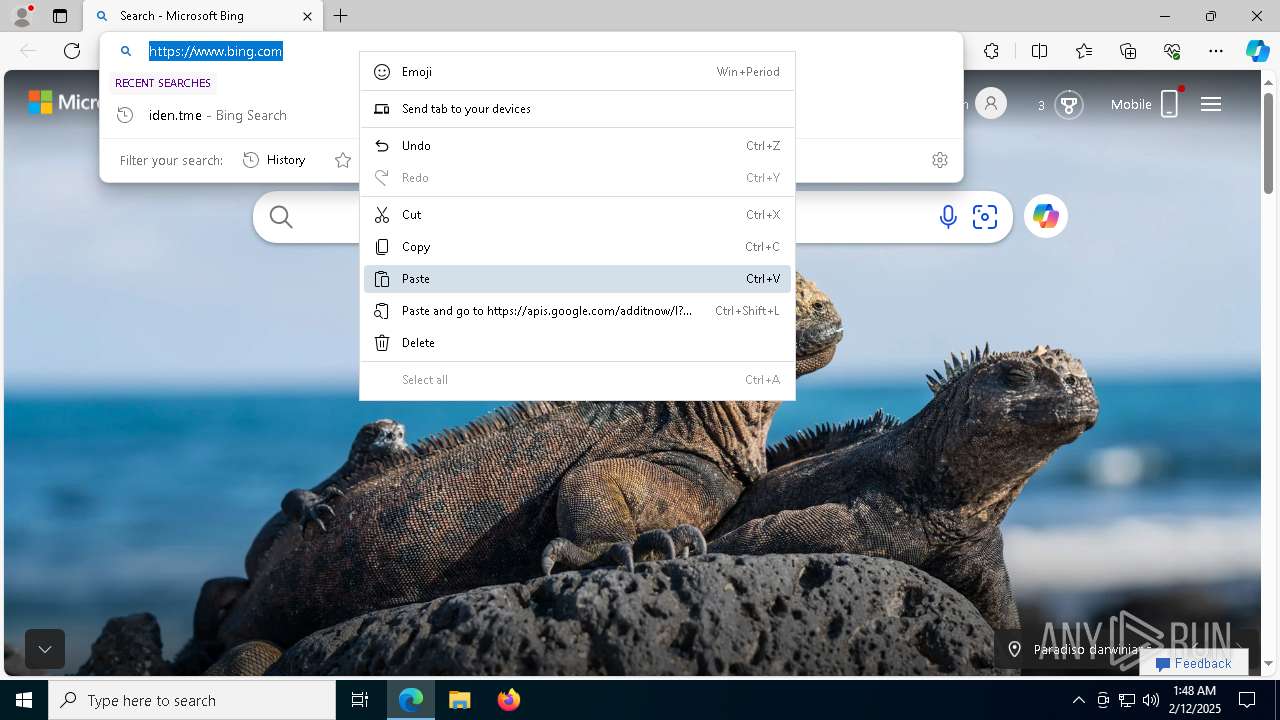Screen dimensions: 1280x720
Task: Open the tab actions menu icon
Action: (60, 16)
